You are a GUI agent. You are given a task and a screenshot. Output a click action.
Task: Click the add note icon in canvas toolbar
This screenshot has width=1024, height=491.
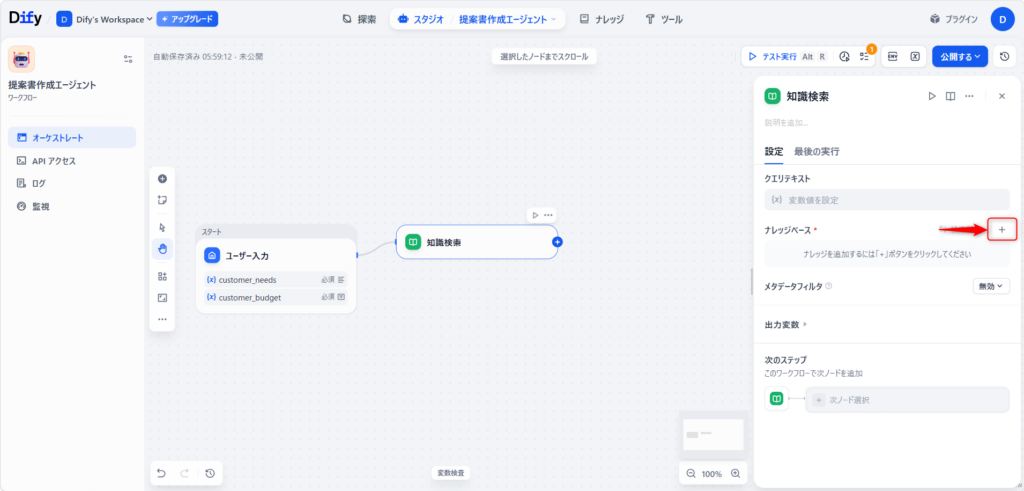[162, 200]
